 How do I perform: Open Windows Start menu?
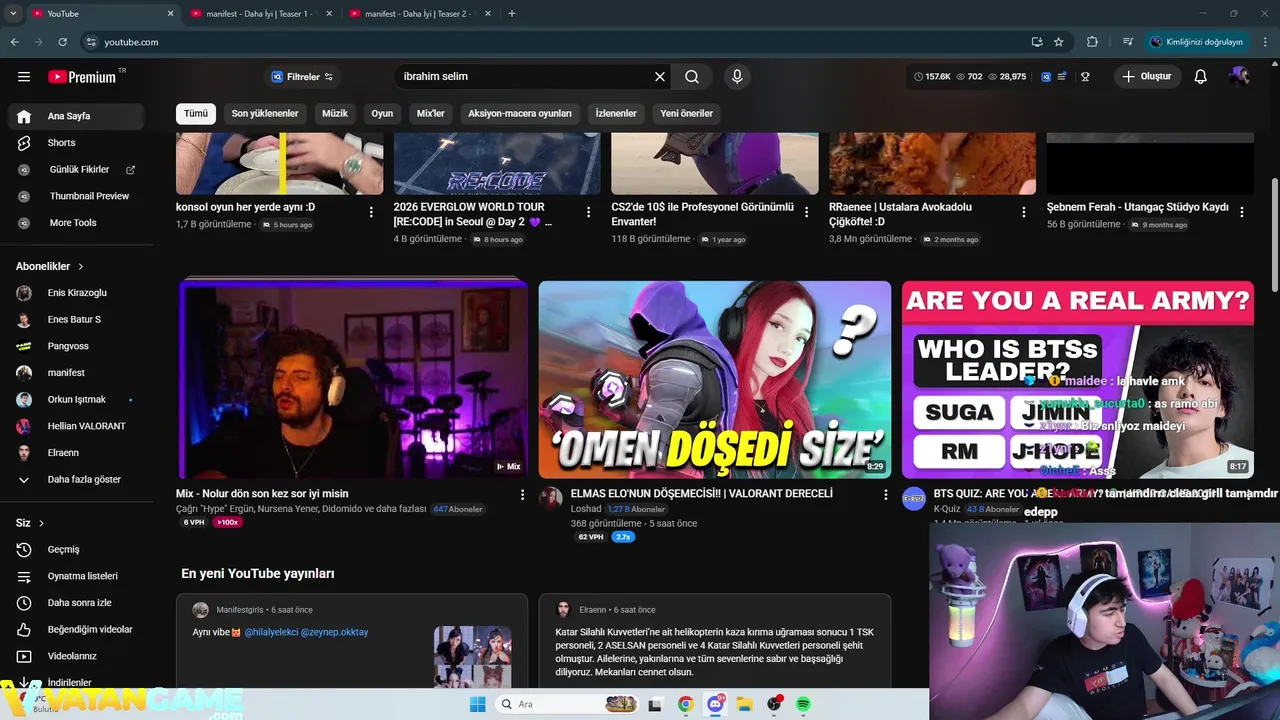[478, 705]
